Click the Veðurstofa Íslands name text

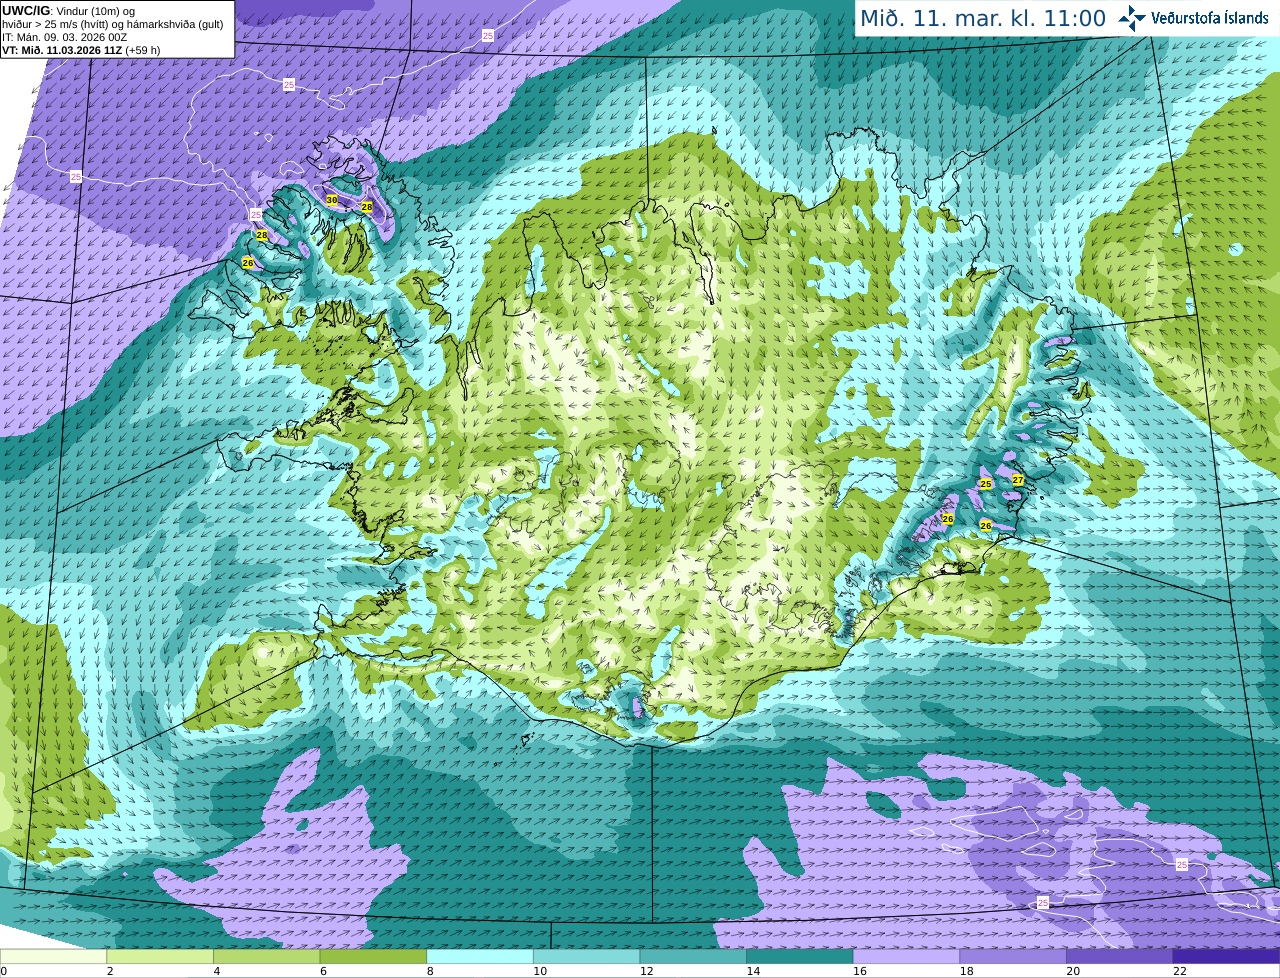pos(1210,18)
